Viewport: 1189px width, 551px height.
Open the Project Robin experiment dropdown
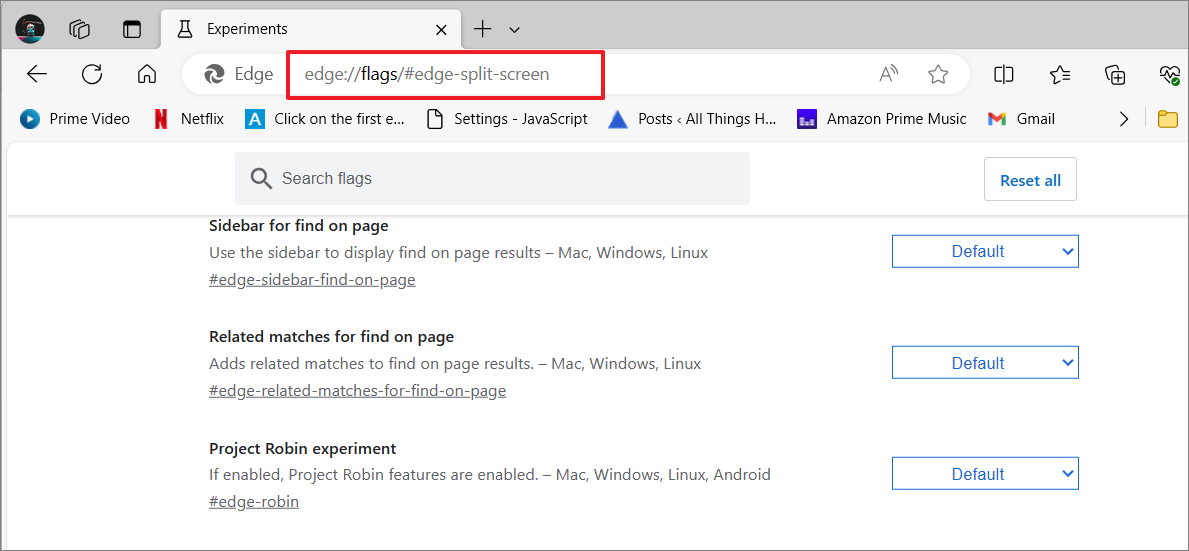coord(985,474)
